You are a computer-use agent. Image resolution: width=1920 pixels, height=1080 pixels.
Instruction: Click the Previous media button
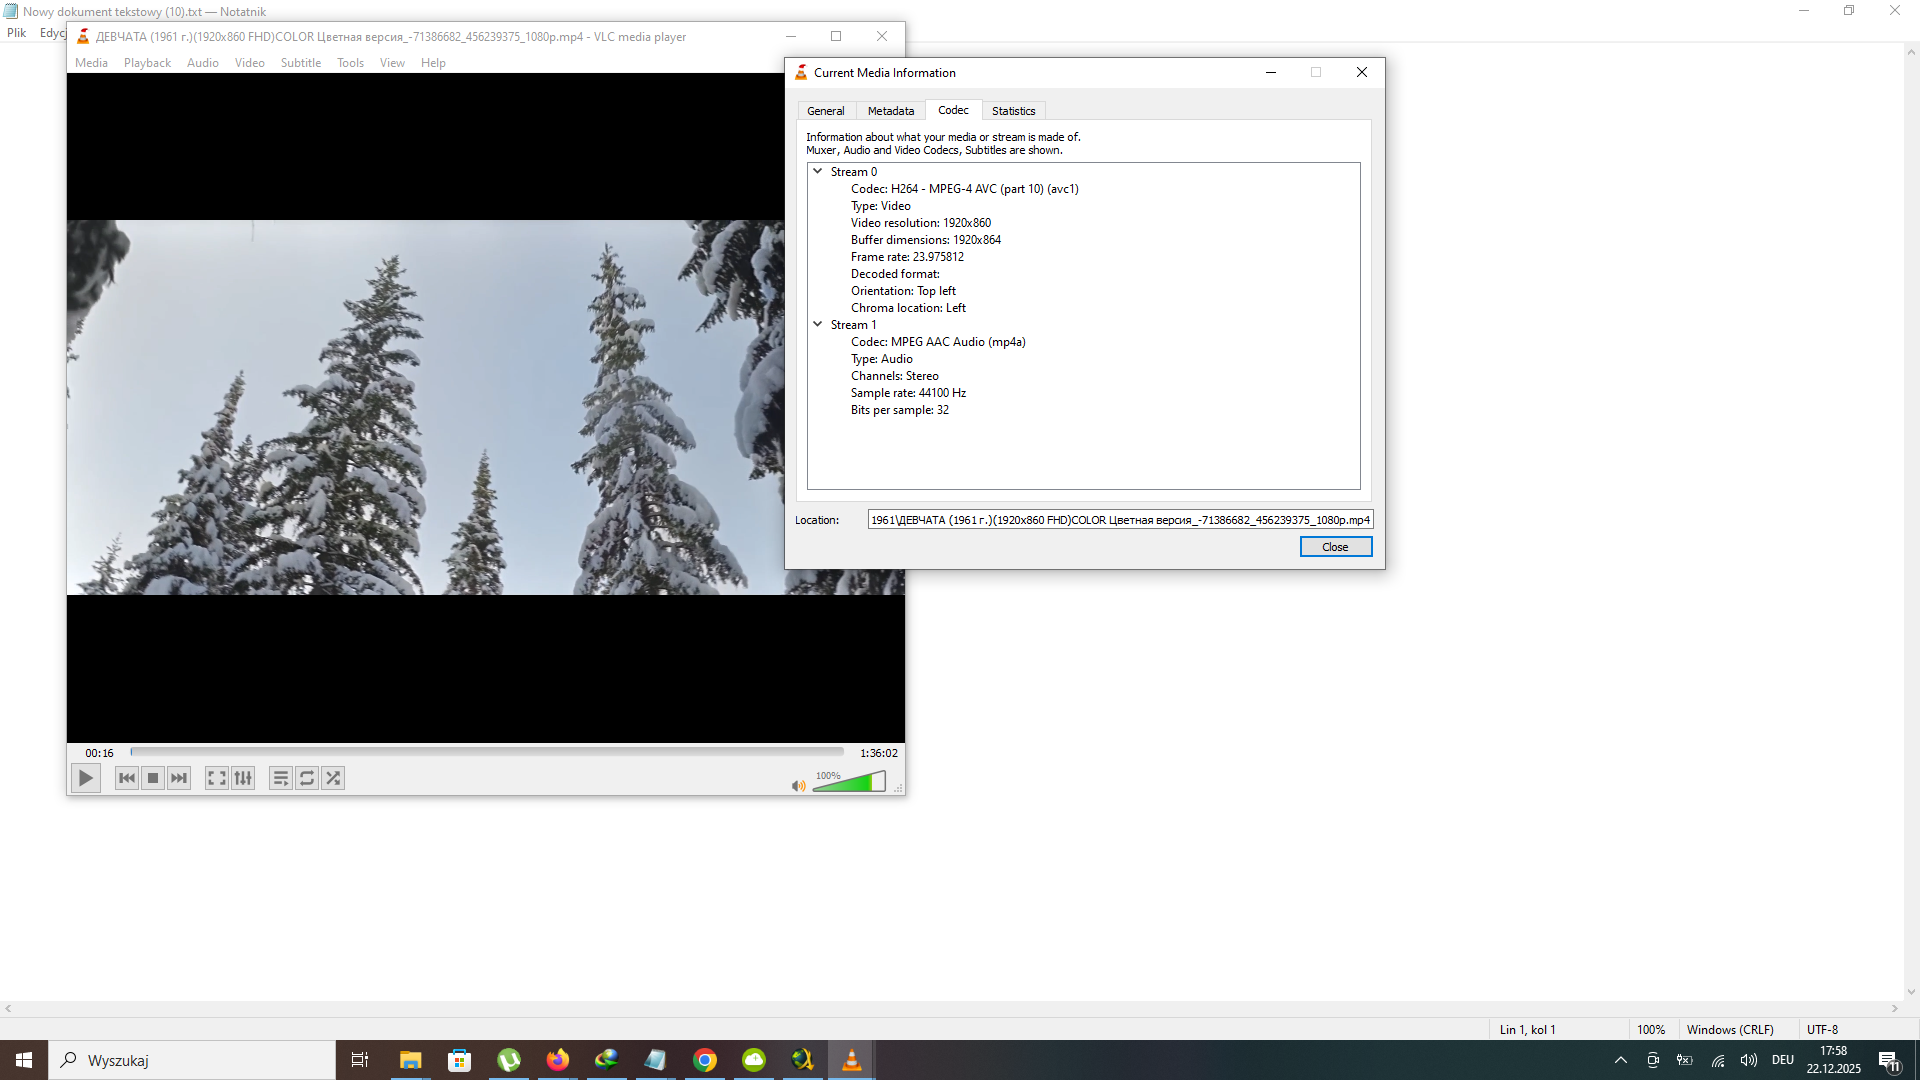coord(126,778)
